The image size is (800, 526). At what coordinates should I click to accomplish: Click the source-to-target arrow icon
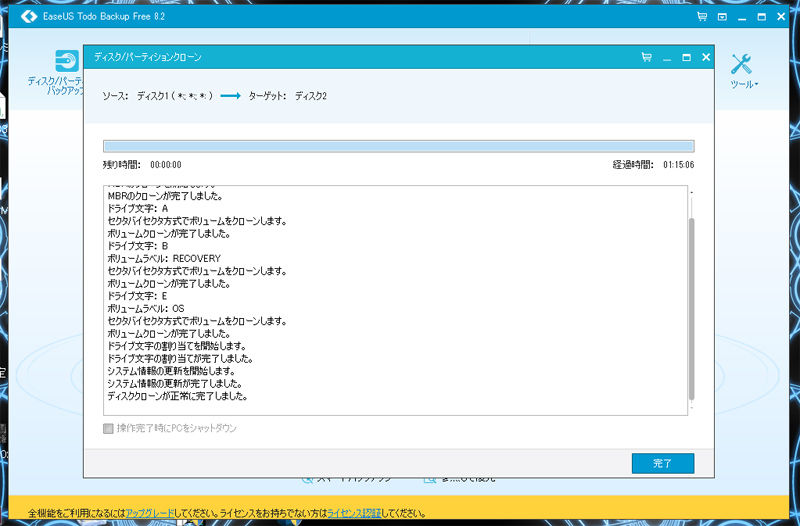tap(231, 96)
